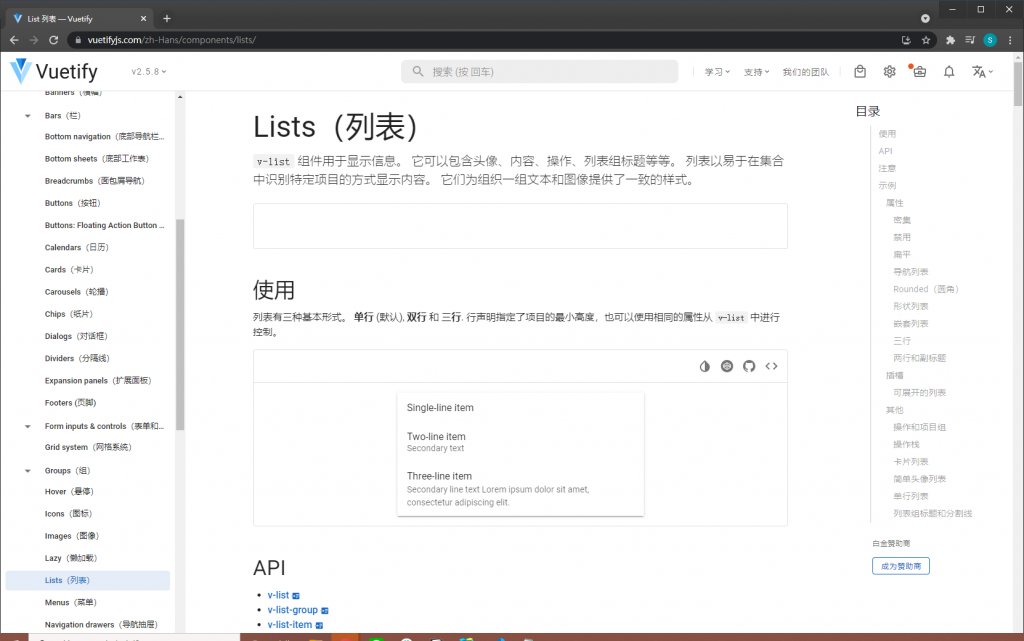Open the jobs briefcase icon with red dot
Image resolution: width=1024 pixels, height=641 pixels.
(x=919, y=71)
